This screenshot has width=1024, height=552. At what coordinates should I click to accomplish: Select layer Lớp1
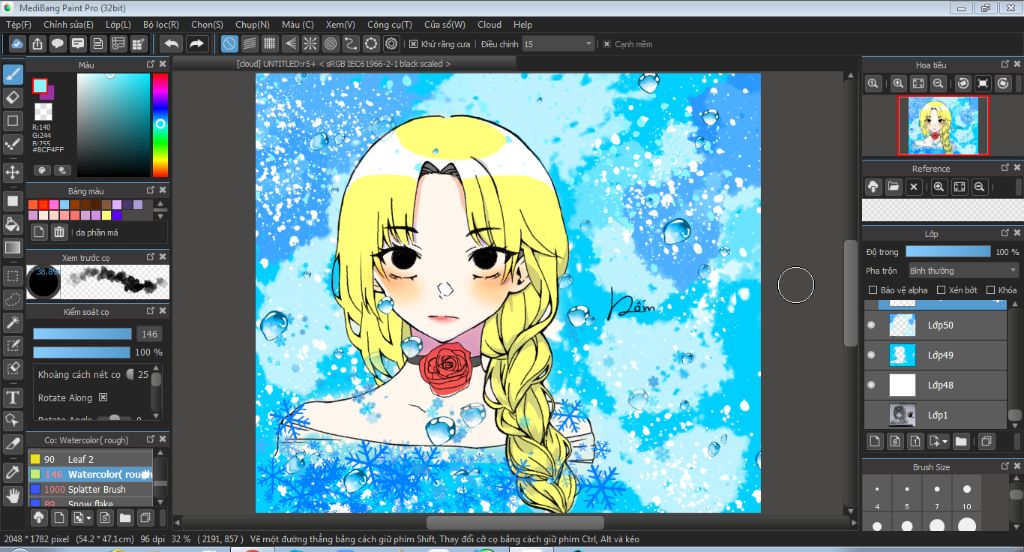[935, 415]
